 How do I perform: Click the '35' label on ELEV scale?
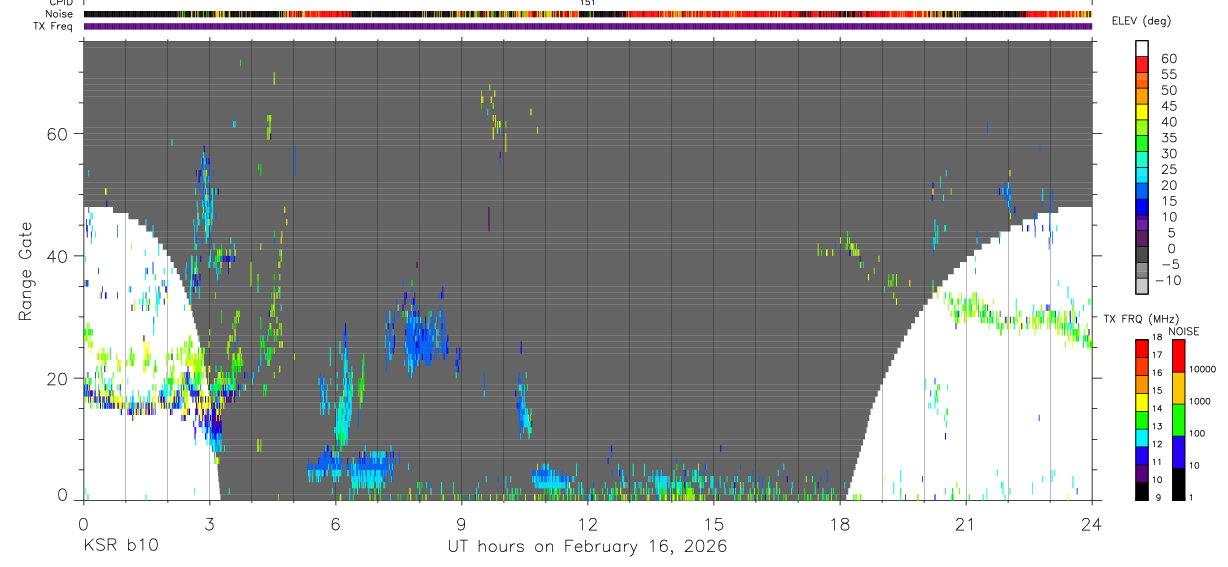pos(1169,138)
